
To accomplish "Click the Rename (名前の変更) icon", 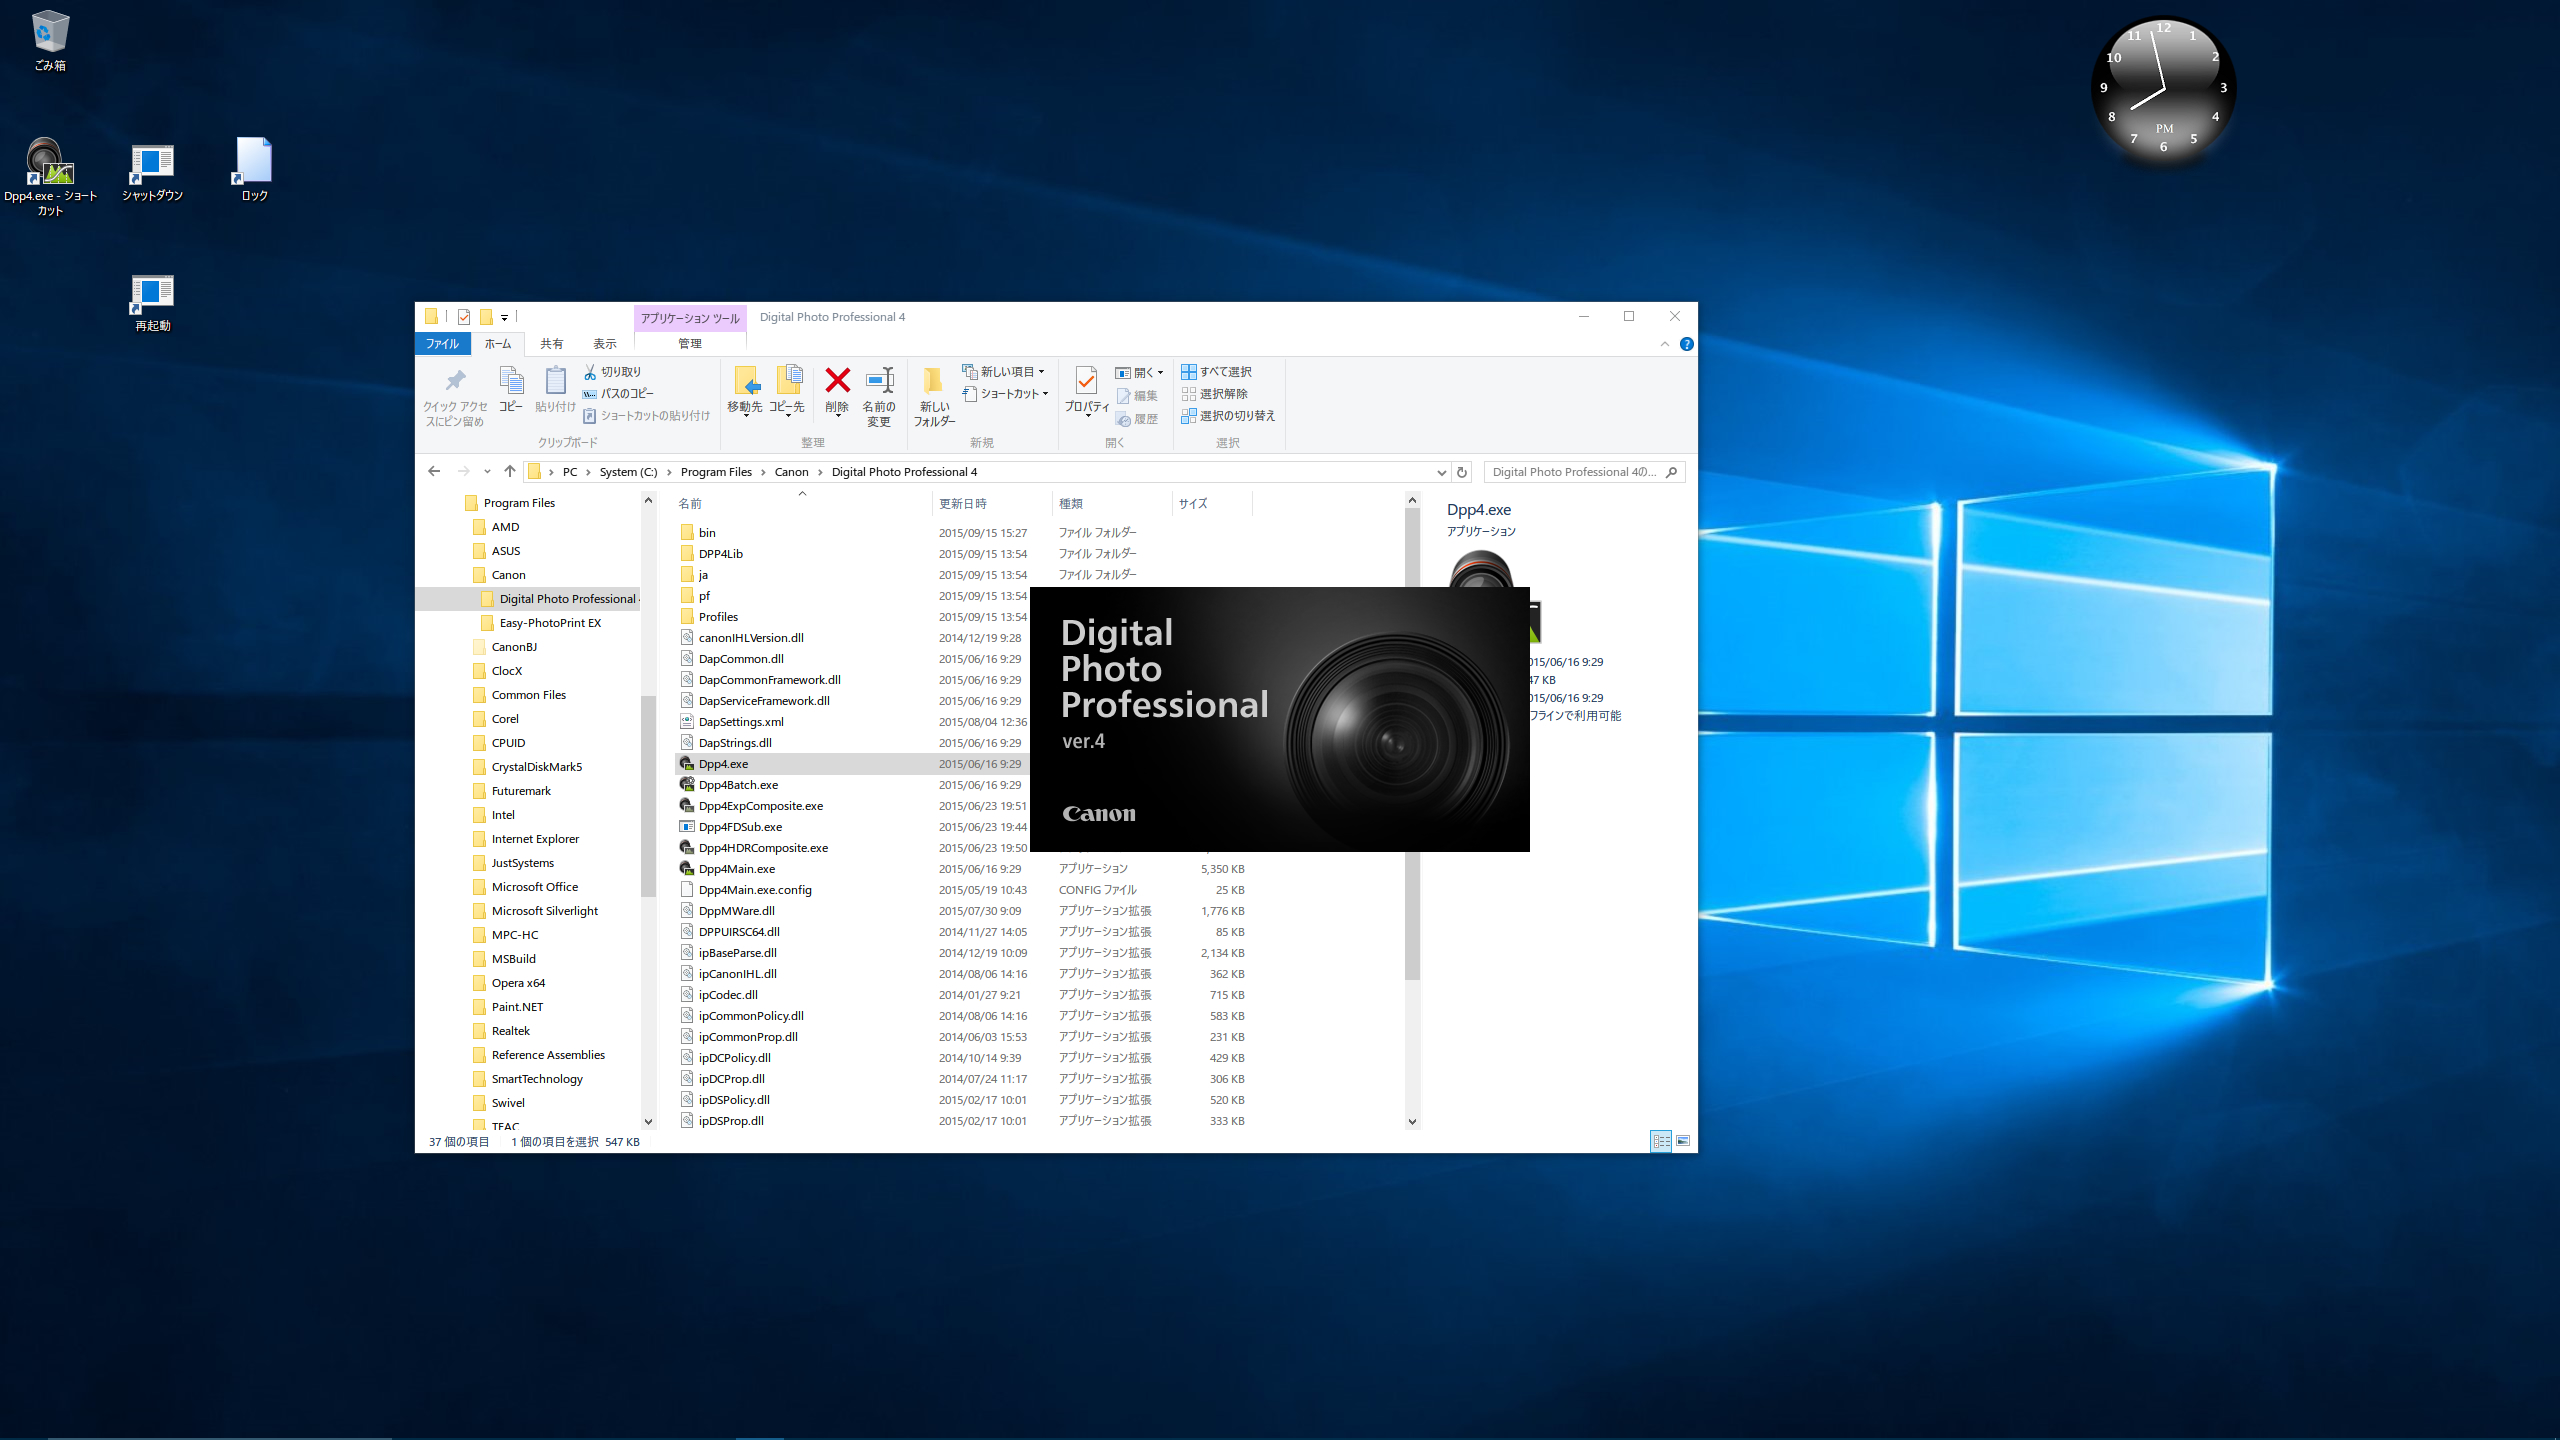I will coord(879,381).
